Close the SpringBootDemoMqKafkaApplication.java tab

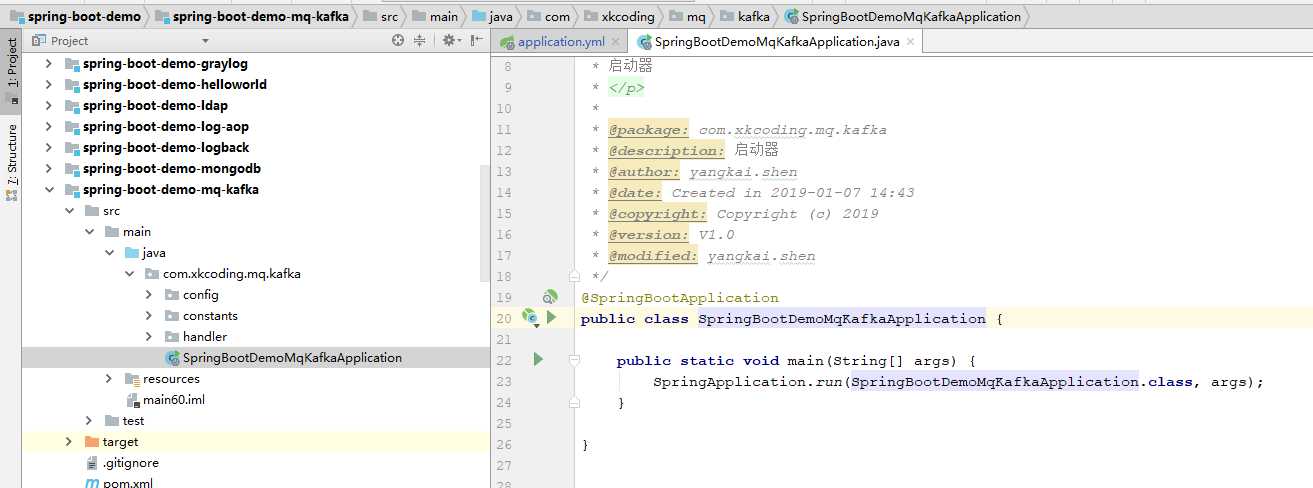click(x=909, y=42)
